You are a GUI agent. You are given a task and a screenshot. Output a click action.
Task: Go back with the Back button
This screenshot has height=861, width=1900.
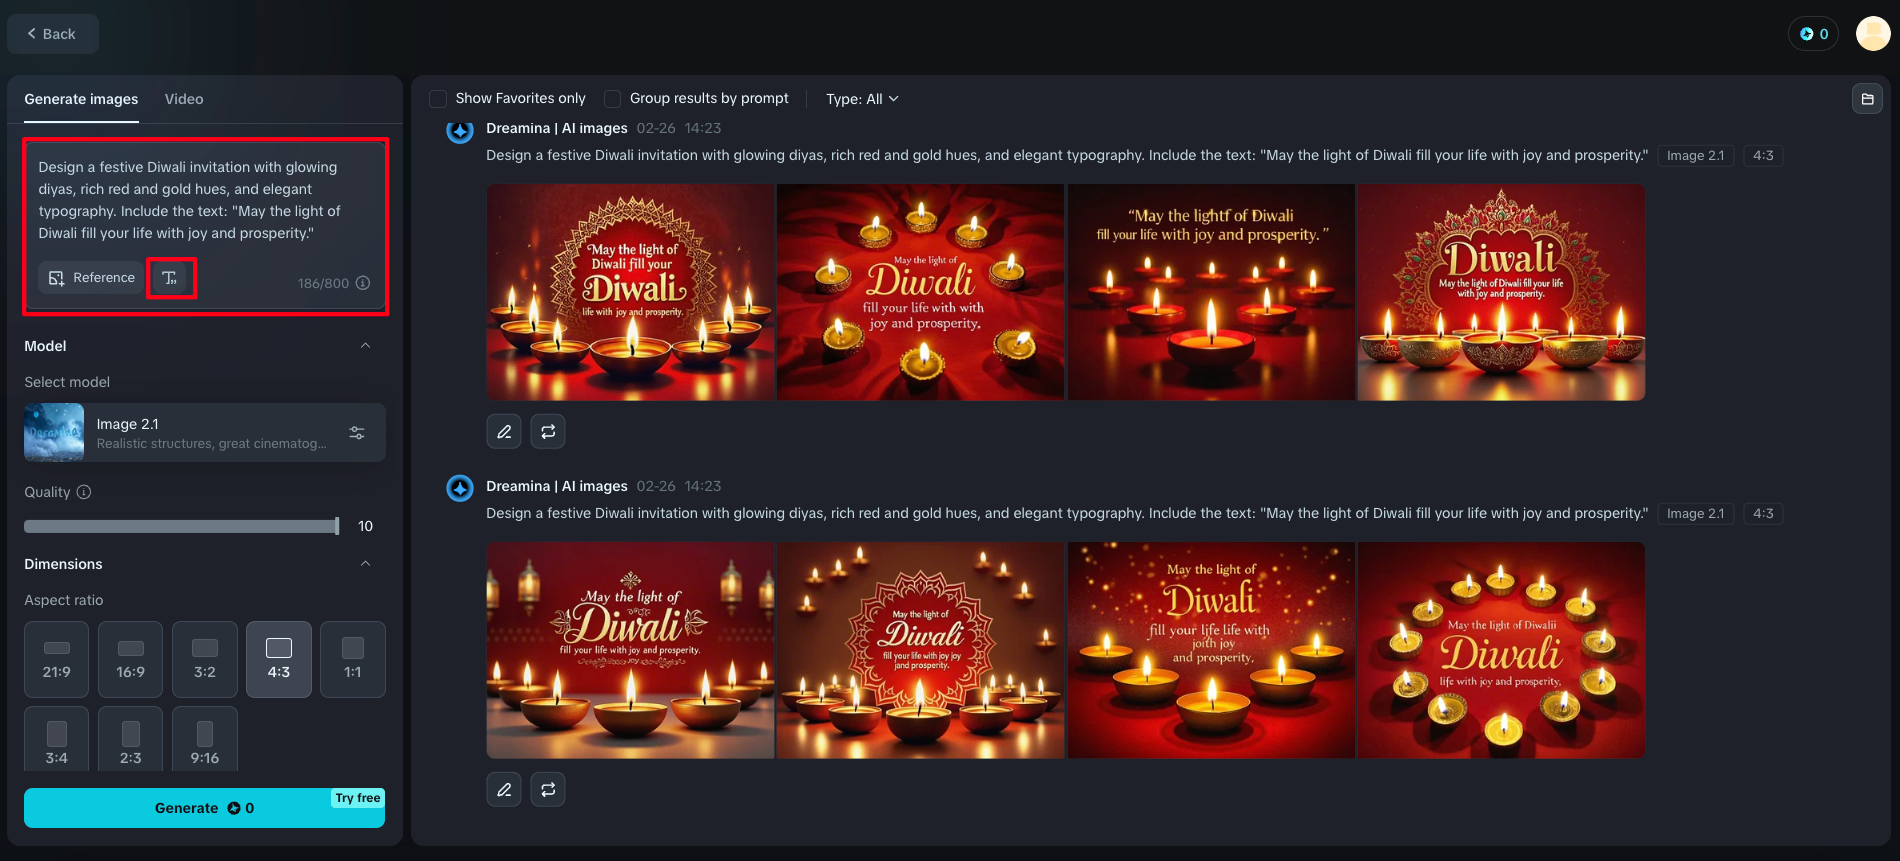click(x=53, y=34)
